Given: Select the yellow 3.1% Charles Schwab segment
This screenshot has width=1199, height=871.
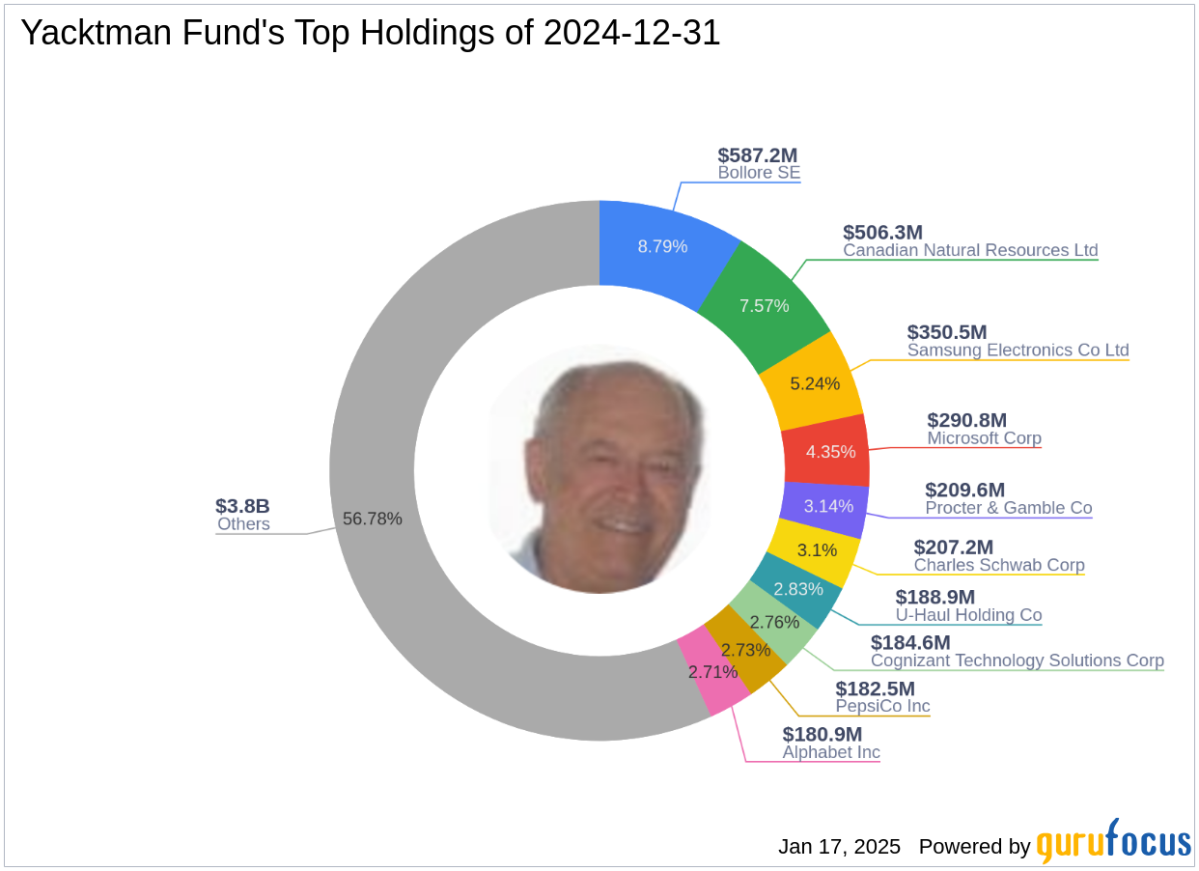Looking at the screenshot, I should (814, 551).
